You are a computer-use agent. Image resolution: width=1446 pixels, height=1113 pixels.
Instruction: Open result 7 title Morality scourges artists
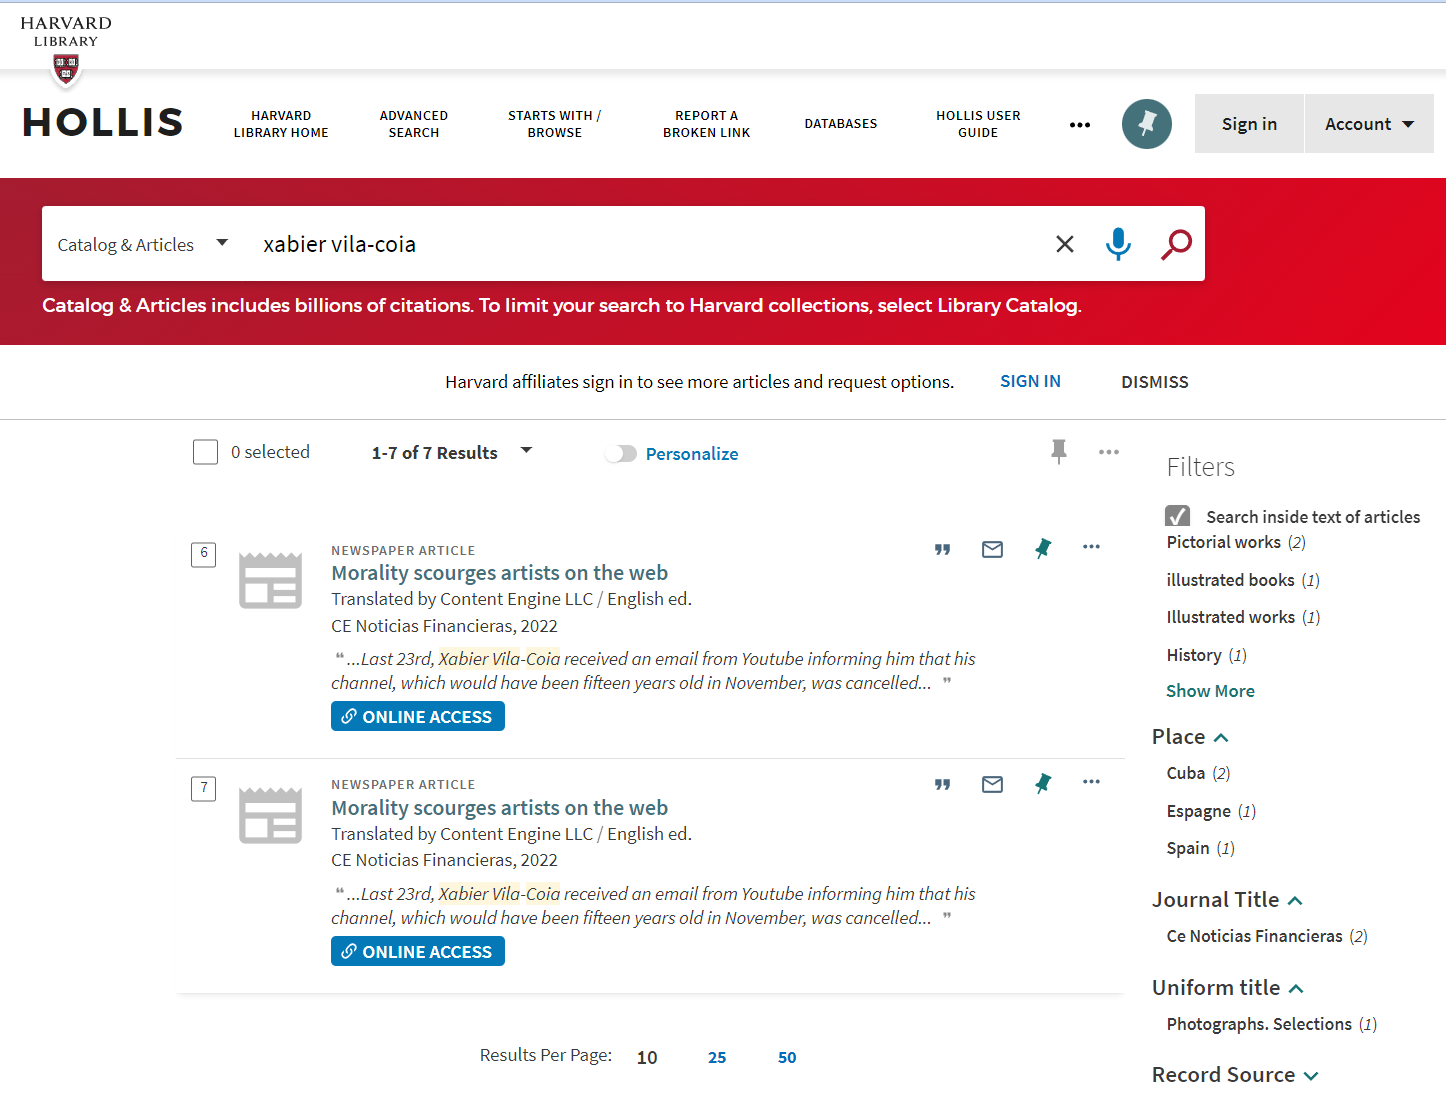coord(499,808)
